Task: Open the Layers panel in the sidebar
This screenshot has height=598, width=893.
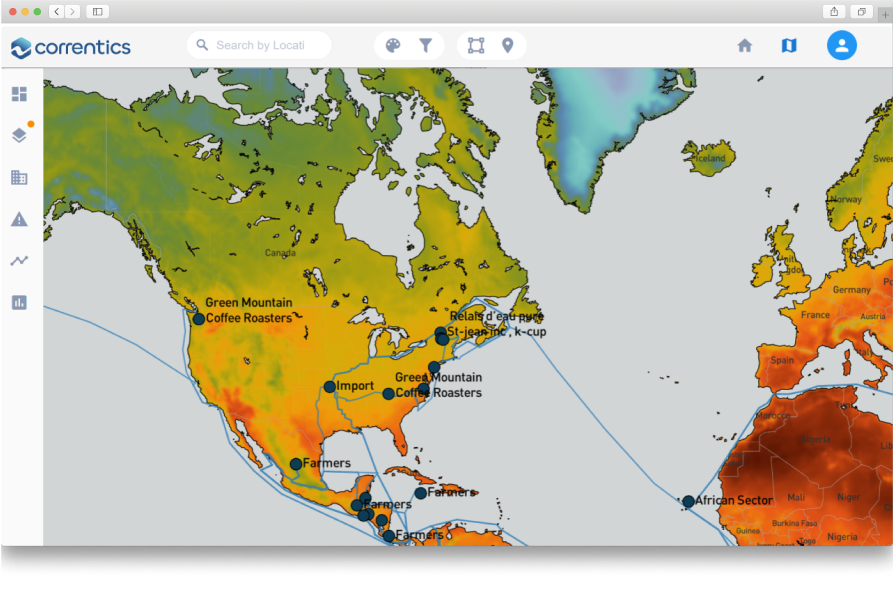Action: pyautogui.click(x=18, y=135)
